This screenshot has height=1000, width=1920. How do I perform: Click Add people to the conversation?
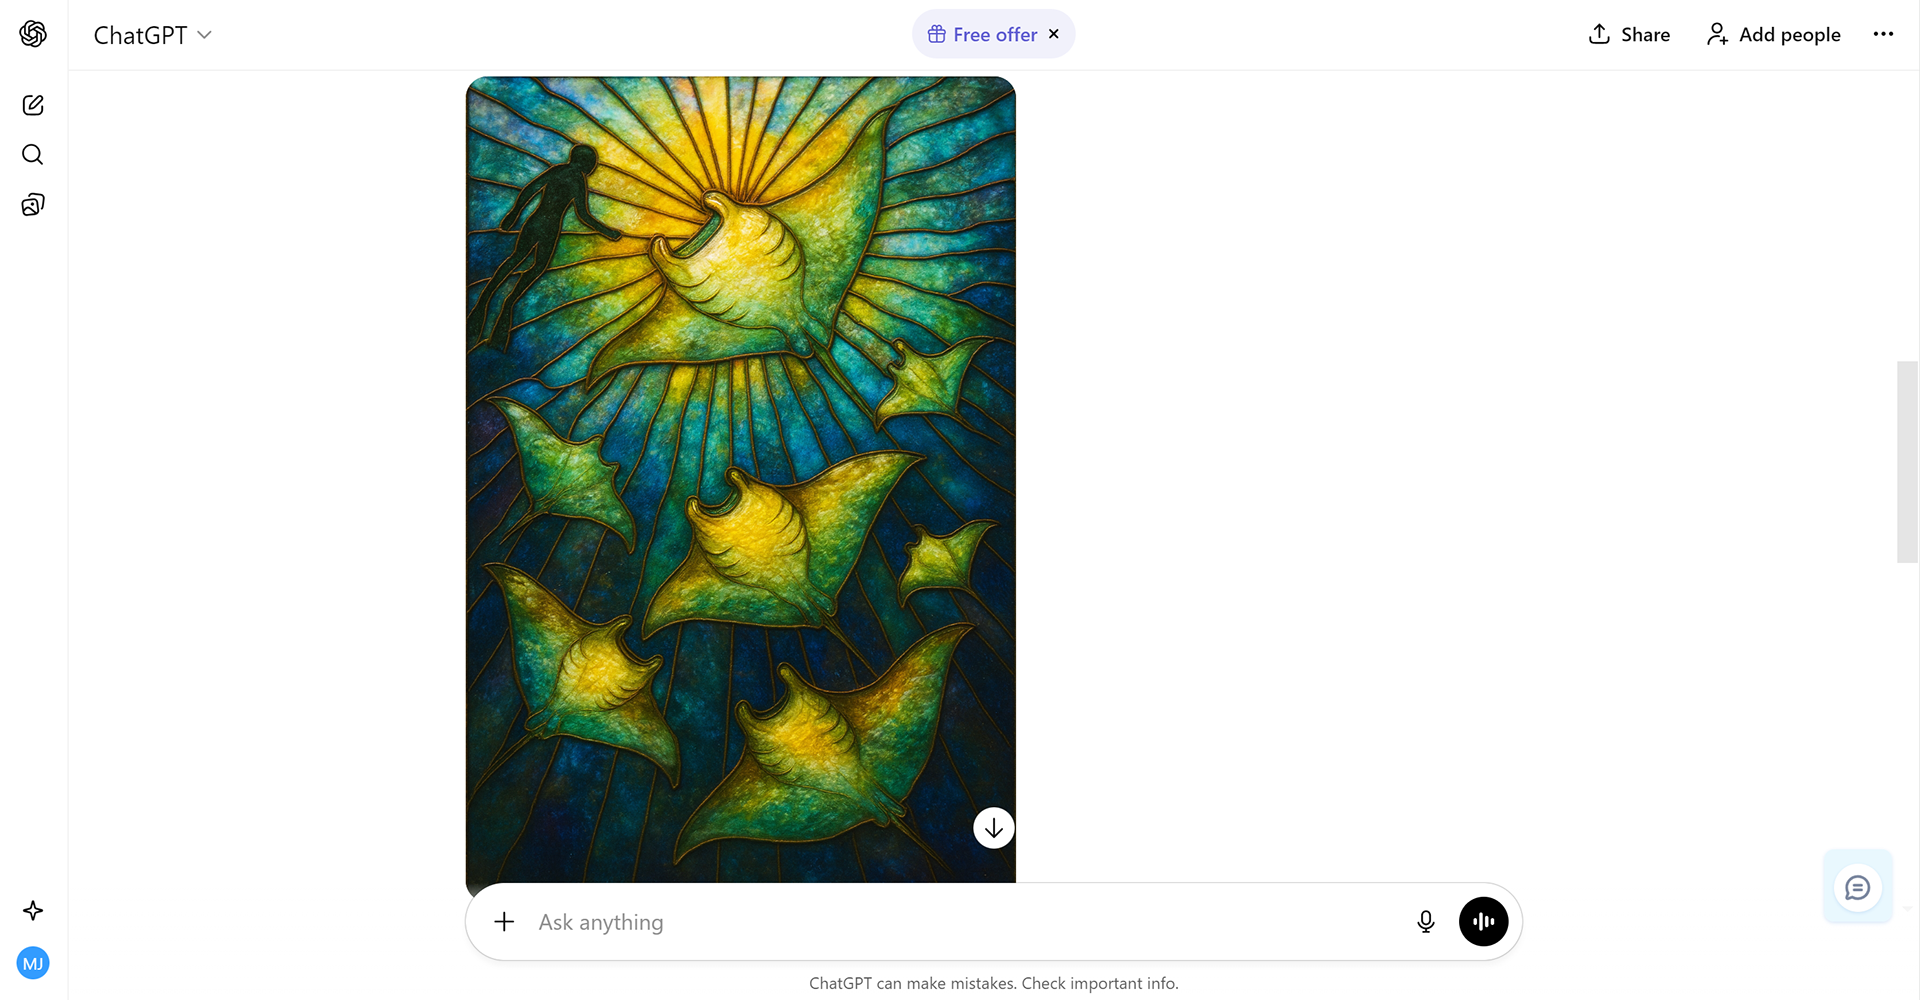[1773, 34]
